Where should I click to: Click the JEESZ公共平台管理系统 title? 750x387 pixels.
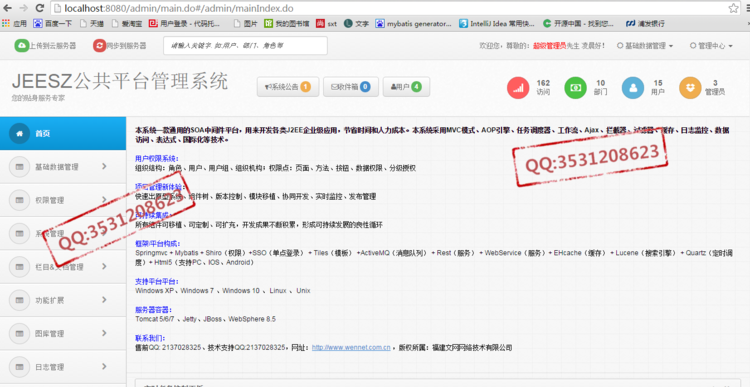(x=120, y=81)
